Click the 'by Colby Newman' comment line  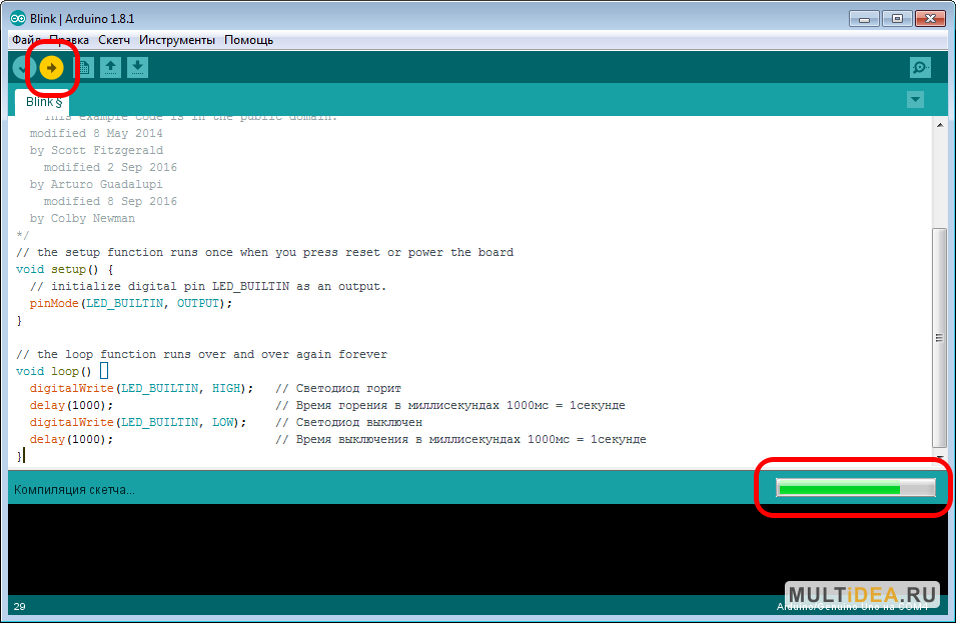[x=82, y=219]
